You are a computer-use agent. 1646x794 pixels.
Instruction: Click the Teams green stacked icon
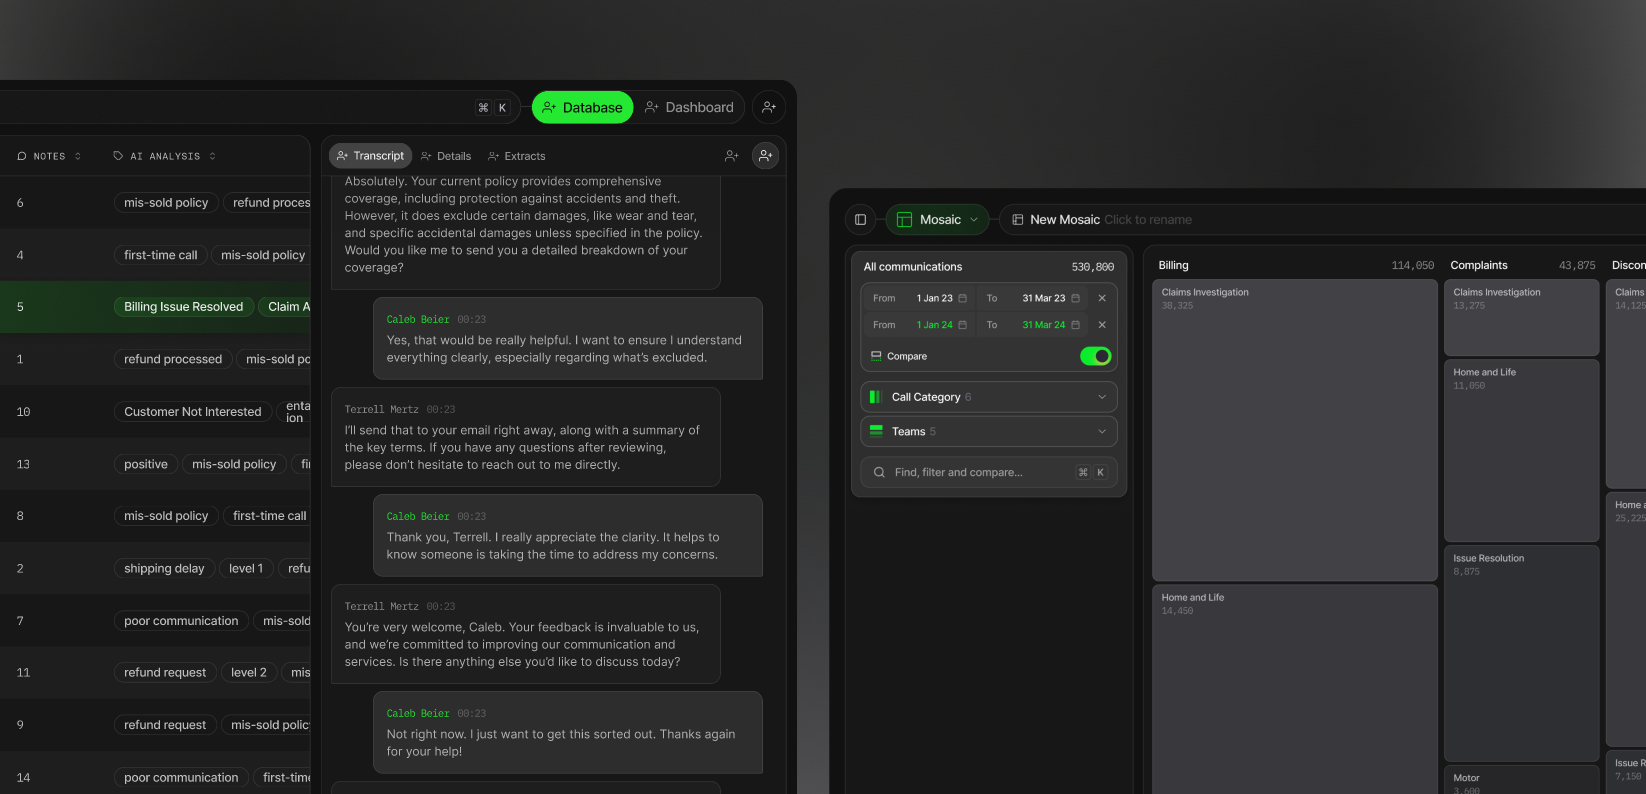point(876,431)
